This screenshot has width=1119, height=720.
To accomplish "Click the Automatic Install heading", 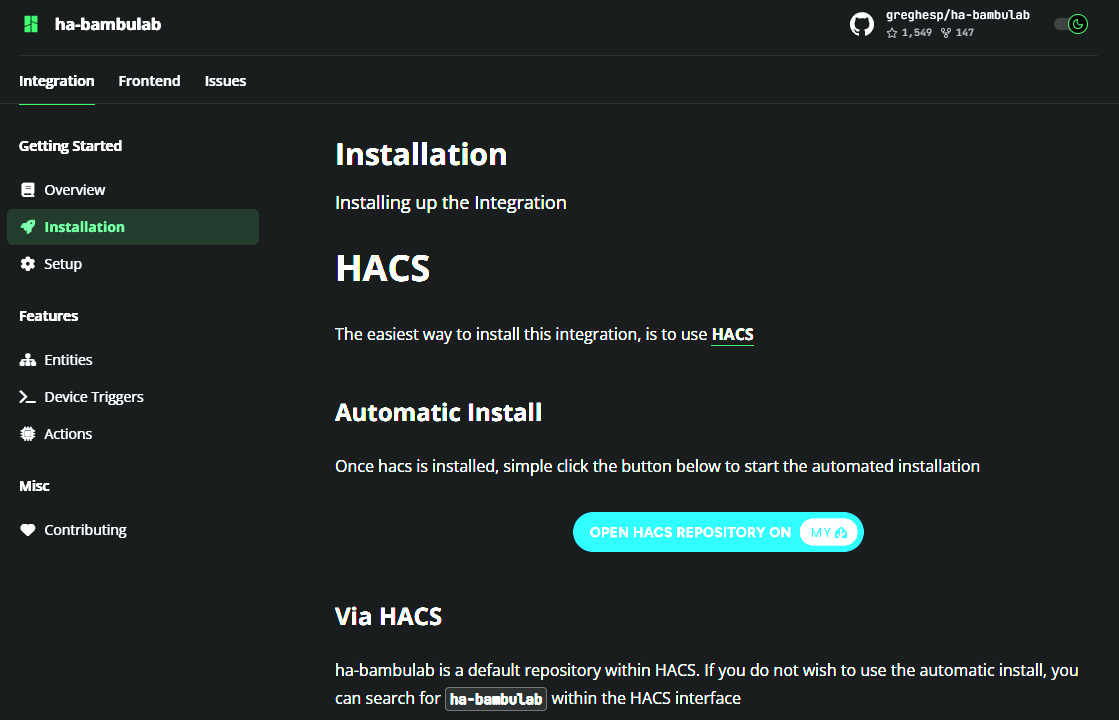I will point(438,412).
